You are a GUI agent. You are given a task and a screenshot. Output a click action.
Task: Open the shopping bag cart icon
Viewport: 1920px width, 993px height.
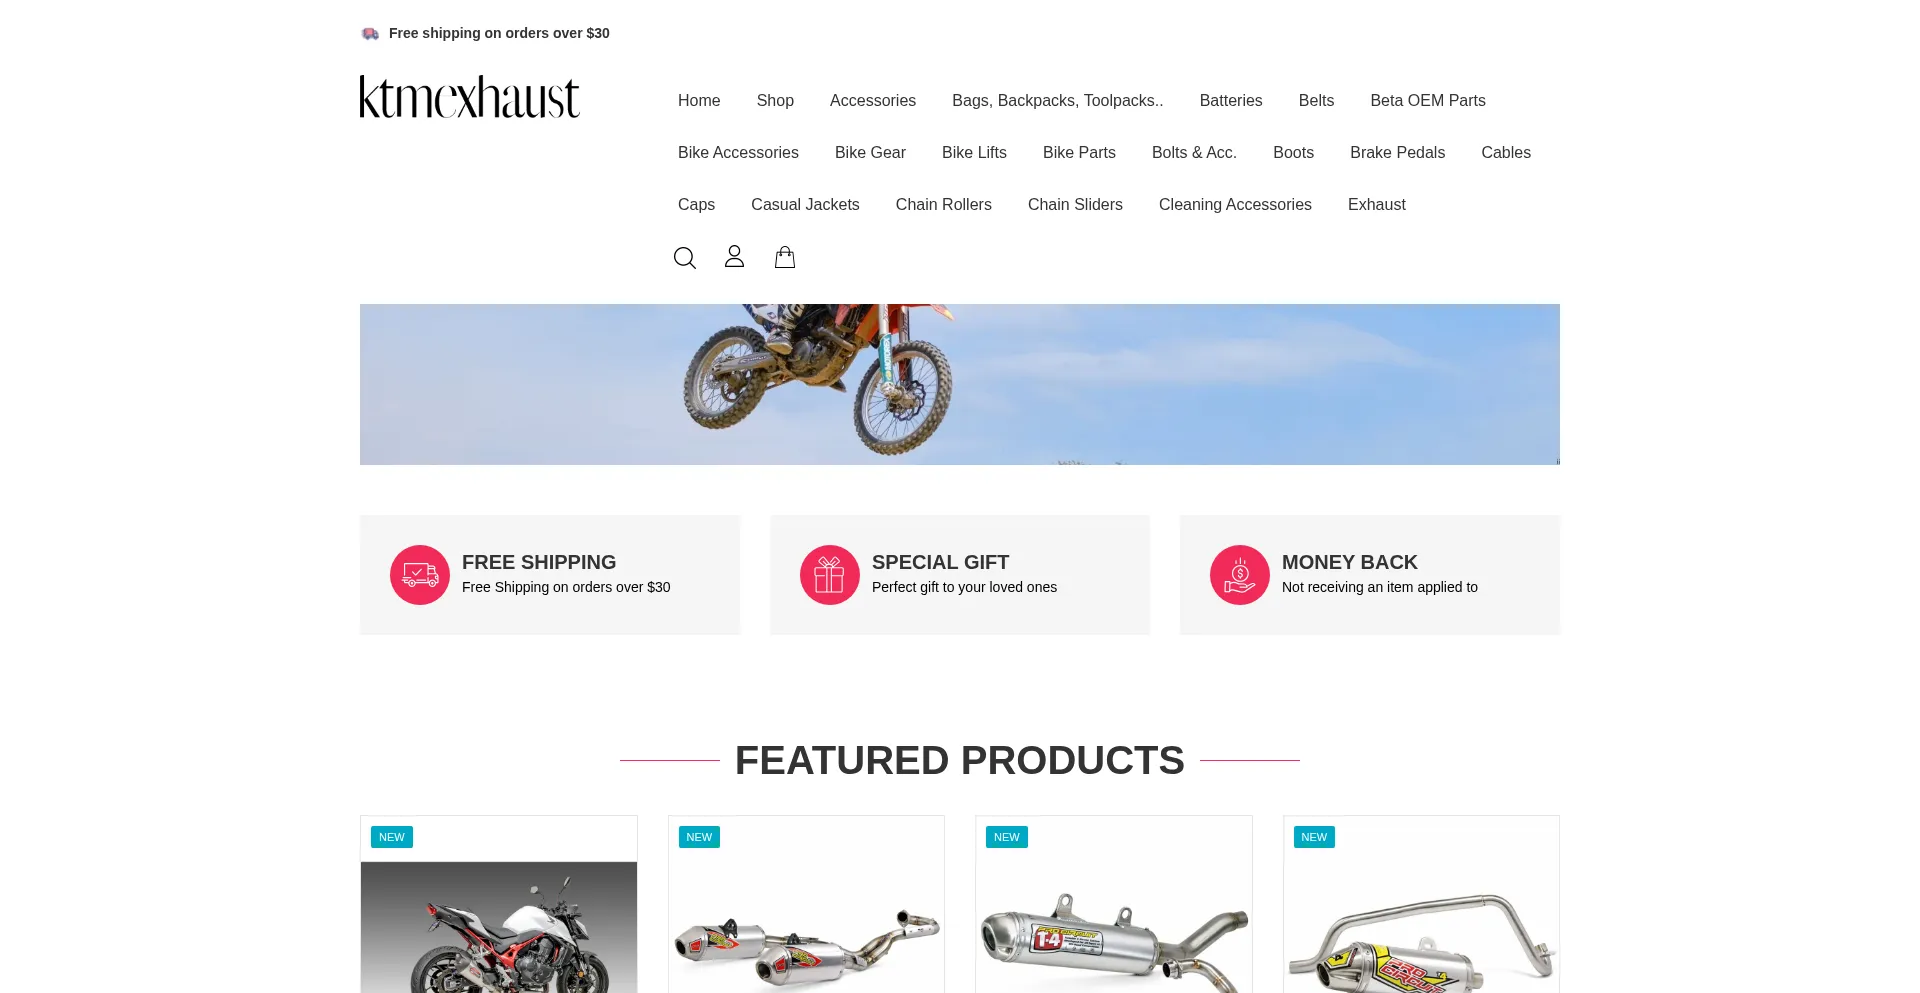[785, 257]
